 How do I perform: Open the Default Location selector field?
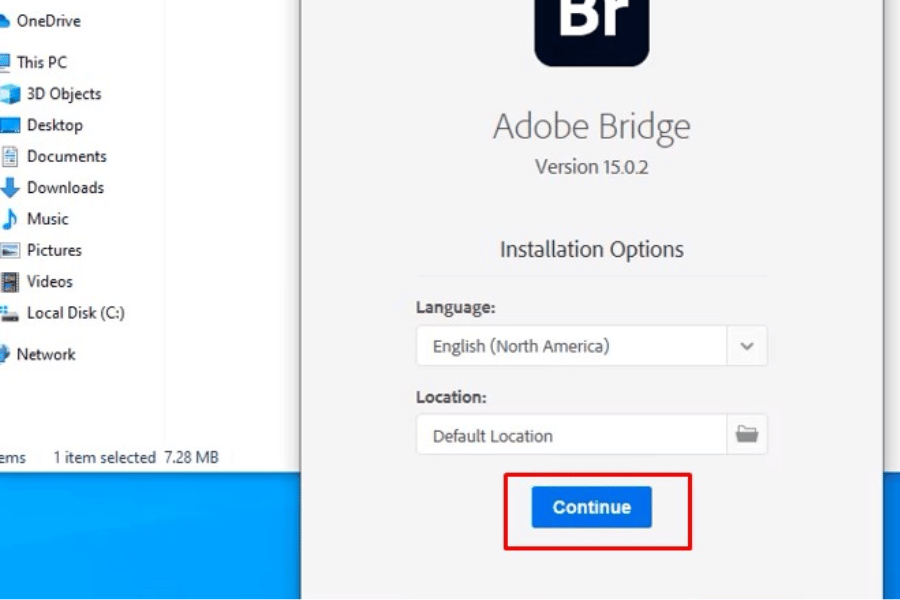(571, 435)
